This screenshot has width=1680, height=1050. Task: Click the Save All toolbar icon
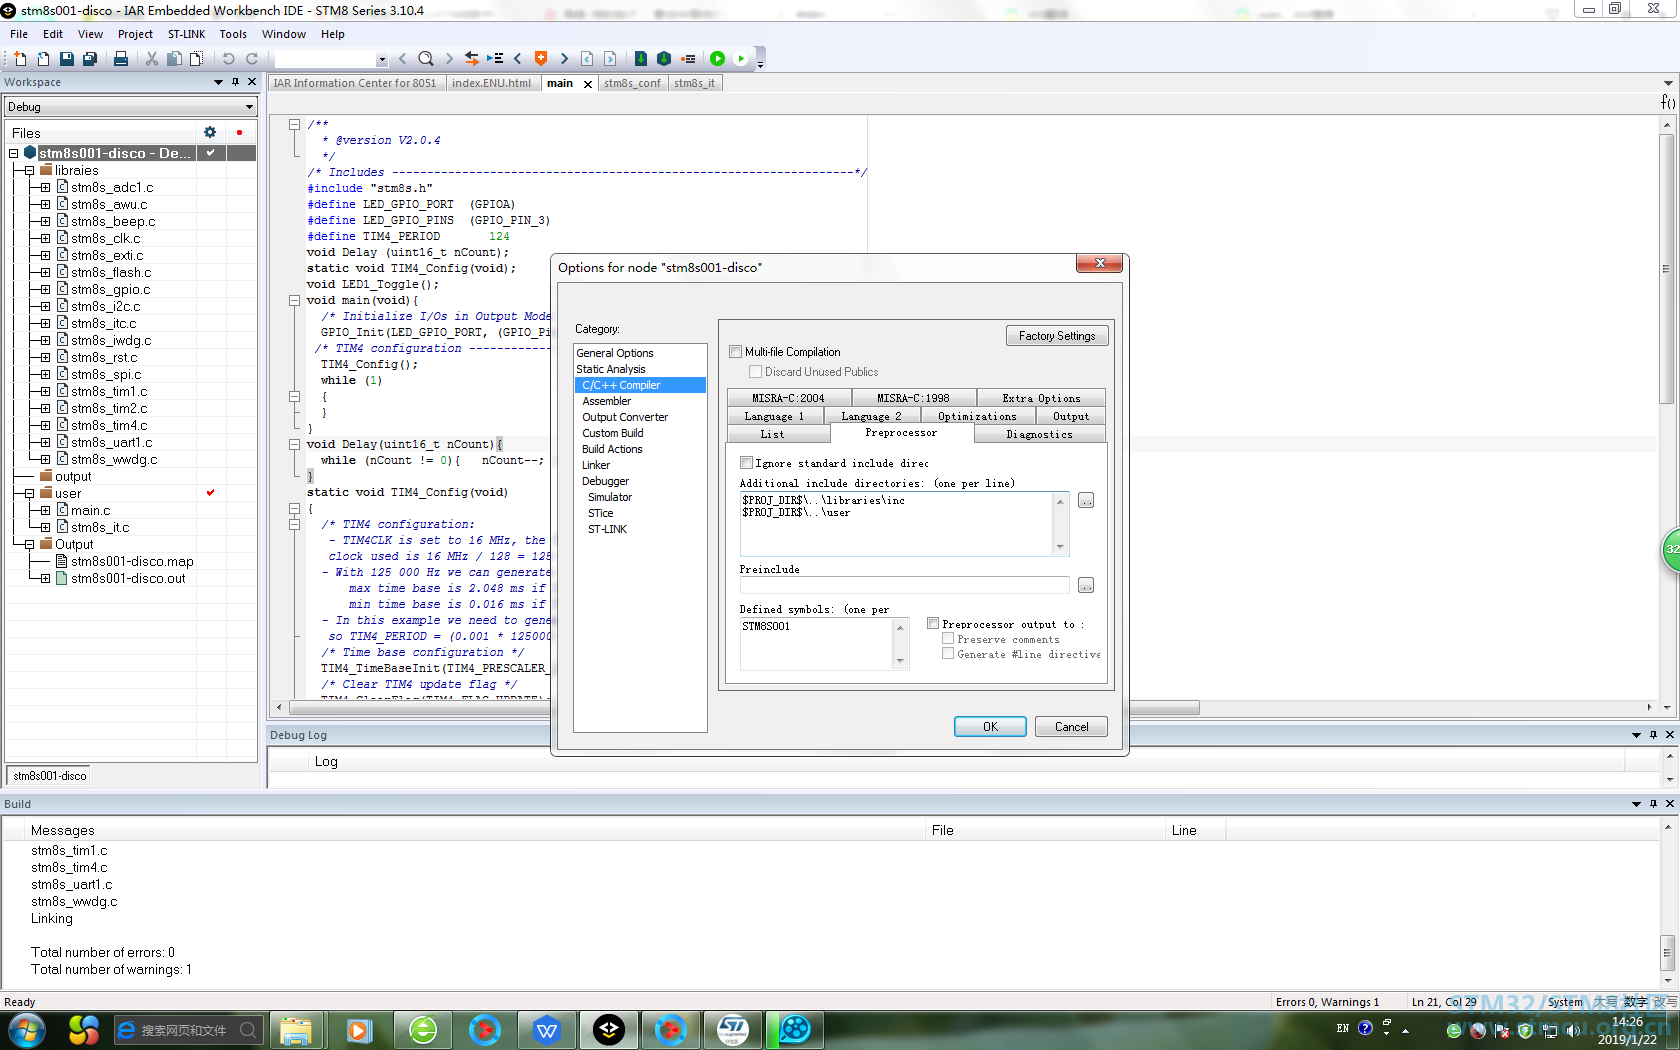coord(89,59)
